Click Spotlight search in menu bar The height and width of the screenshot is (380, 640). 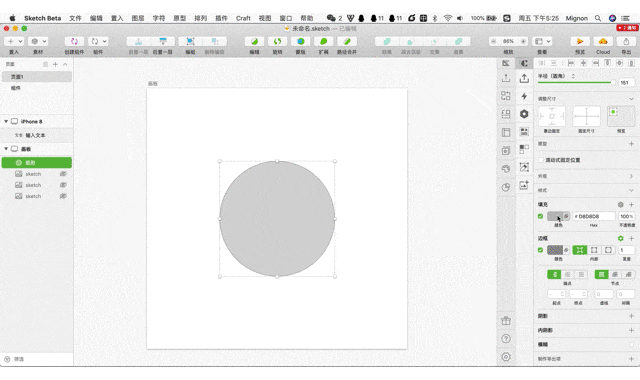click(598, 18)
